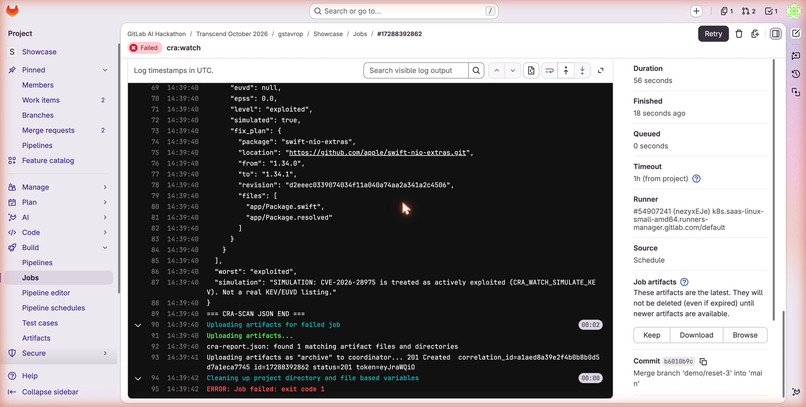Select Jobs under Build
Image resolution: width=806 pixels, height=407 pixels.
(59, 278)
